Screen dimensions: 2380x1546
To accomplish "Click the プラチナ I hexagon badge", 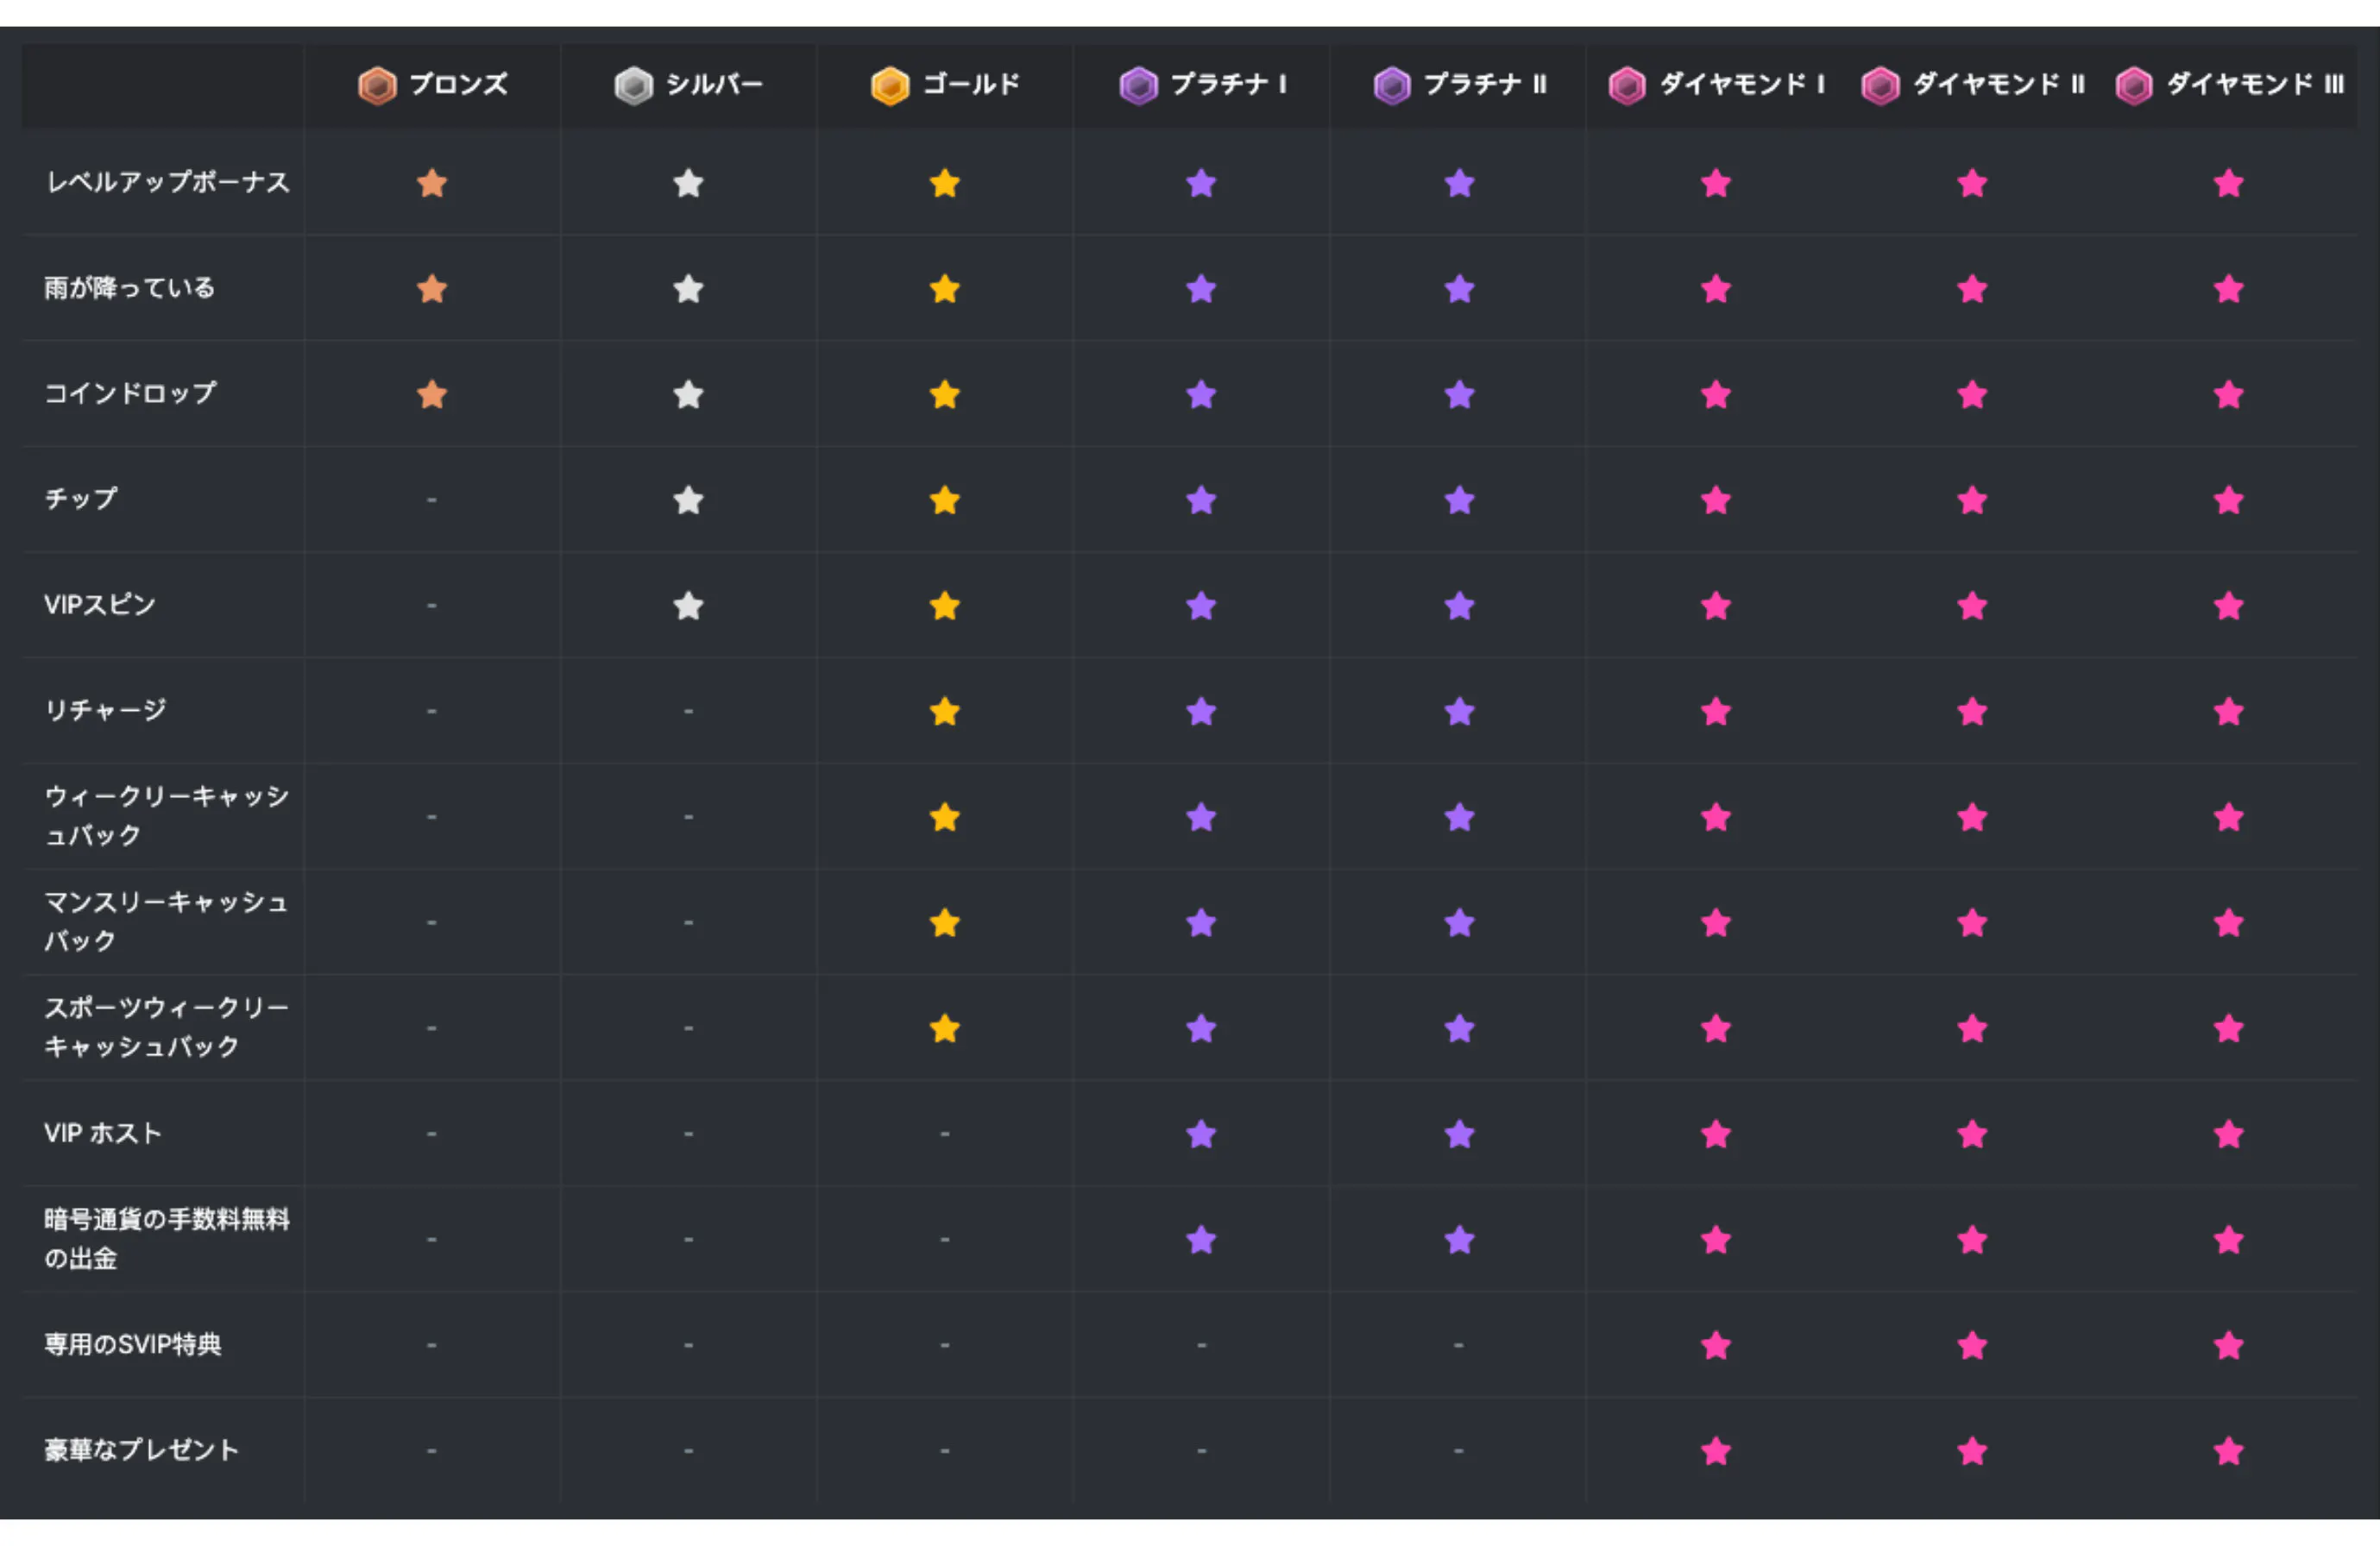I will coord(1138,86).
